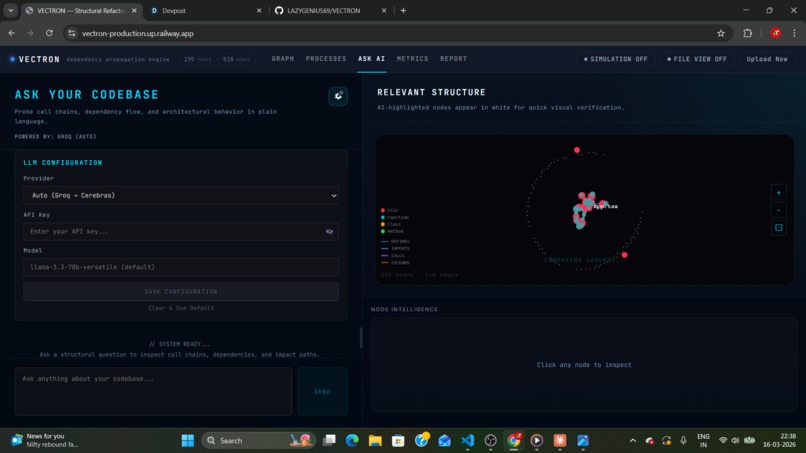Click Upload New button
The height and width of the screenshot is (453, 806).
click(x=766, y=59)
